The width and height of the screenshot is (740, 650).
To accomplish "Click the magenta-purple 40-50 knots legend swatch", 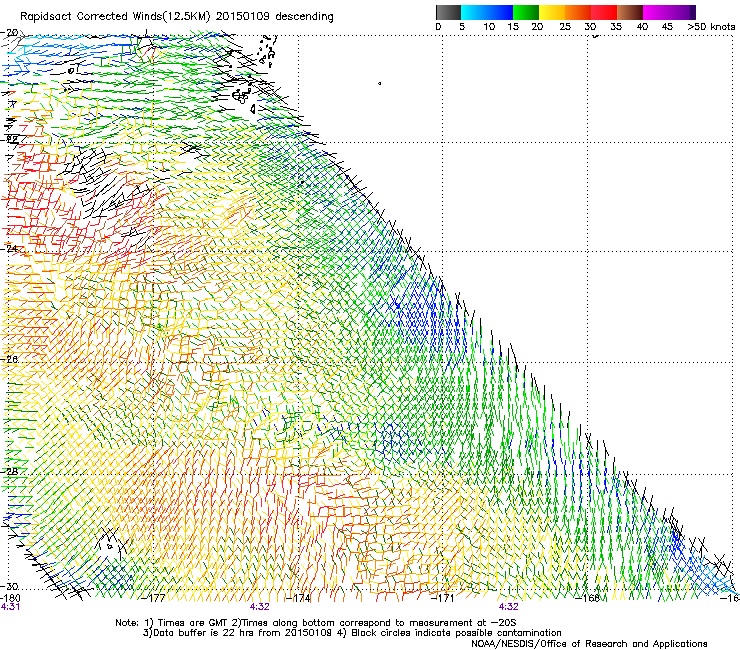I will point(669,12).
